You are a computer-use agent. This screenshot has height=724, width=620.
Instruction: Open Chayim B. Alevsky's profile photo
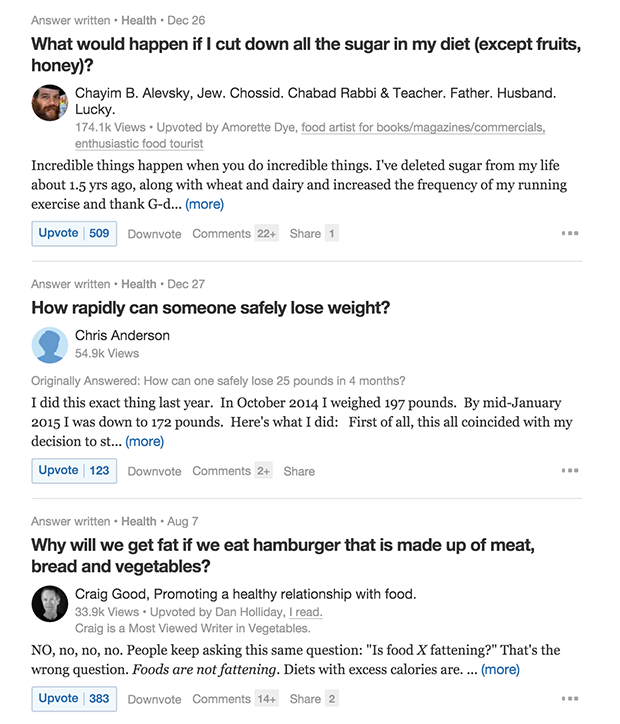click(x=49, y=103)
